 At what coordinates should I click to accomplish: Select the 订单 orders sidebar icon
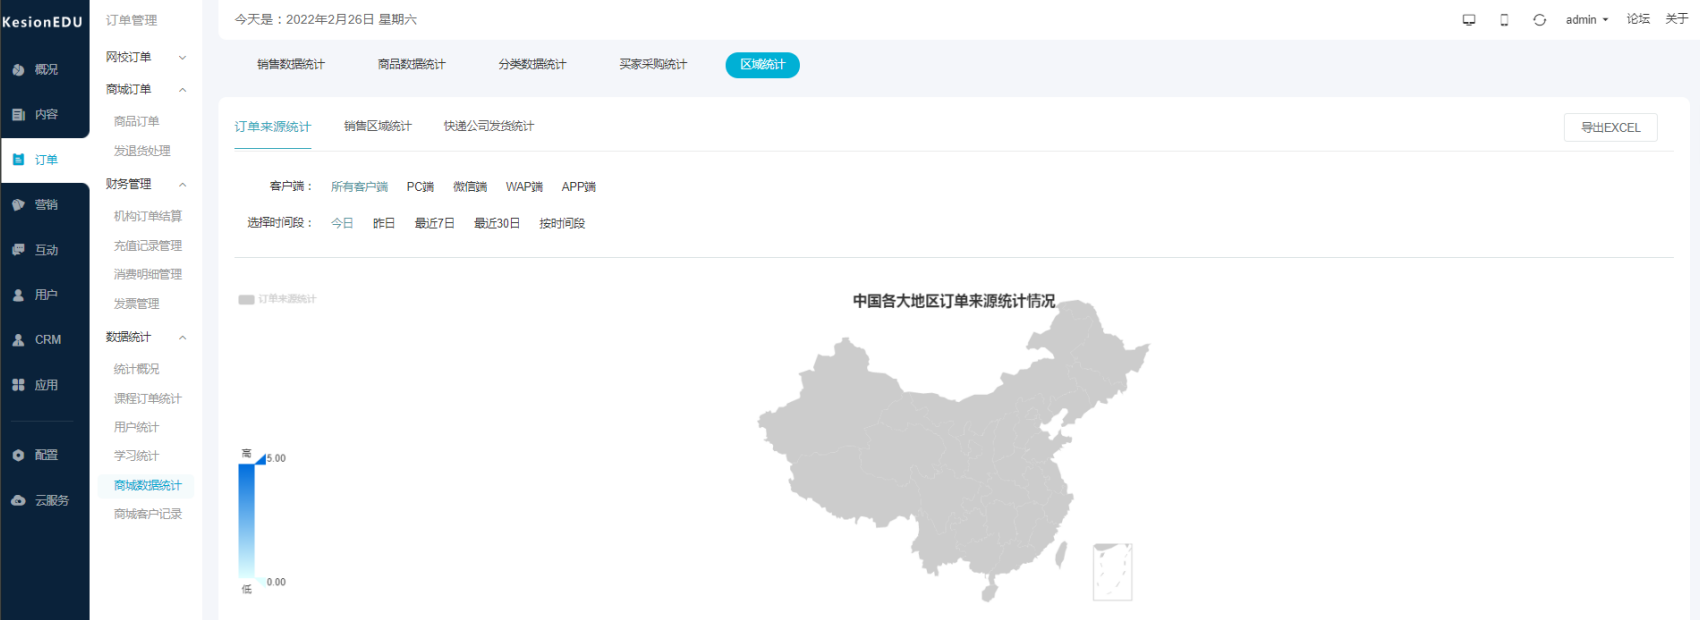(18, 160)
